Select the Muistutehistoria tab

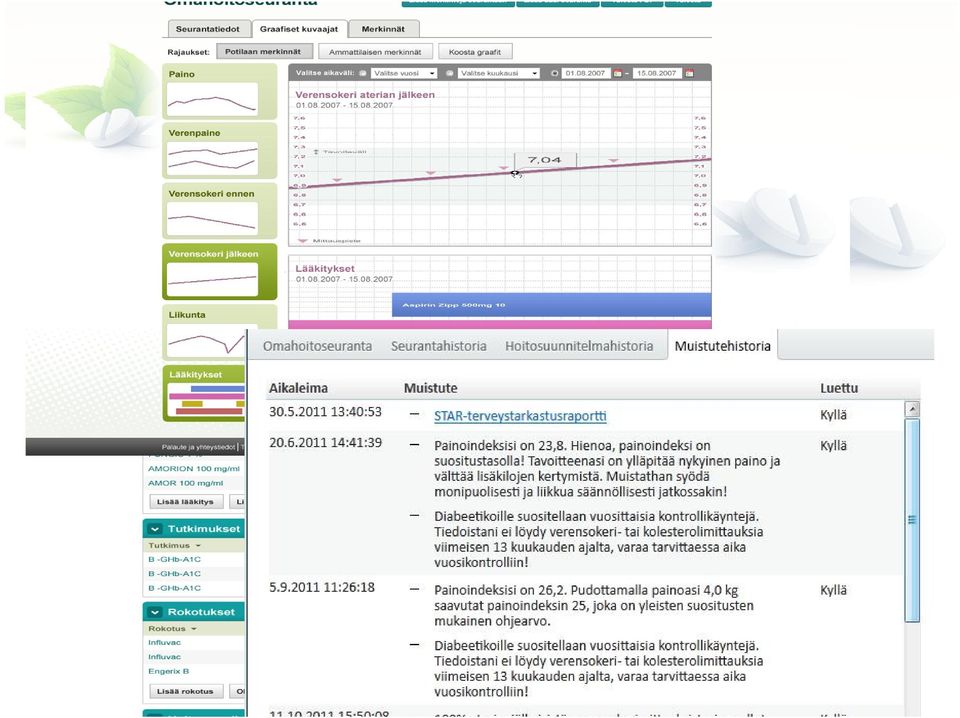pyautogui.click(x=722, y=346)
